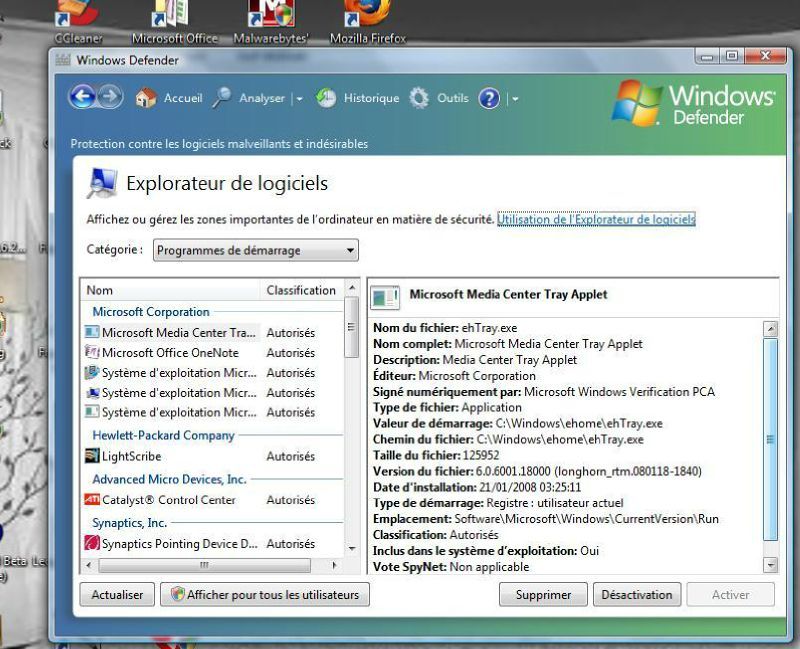Click the Windows Defender title bar icon
Viewport: 800px width, 649px height.
[63, 60]
